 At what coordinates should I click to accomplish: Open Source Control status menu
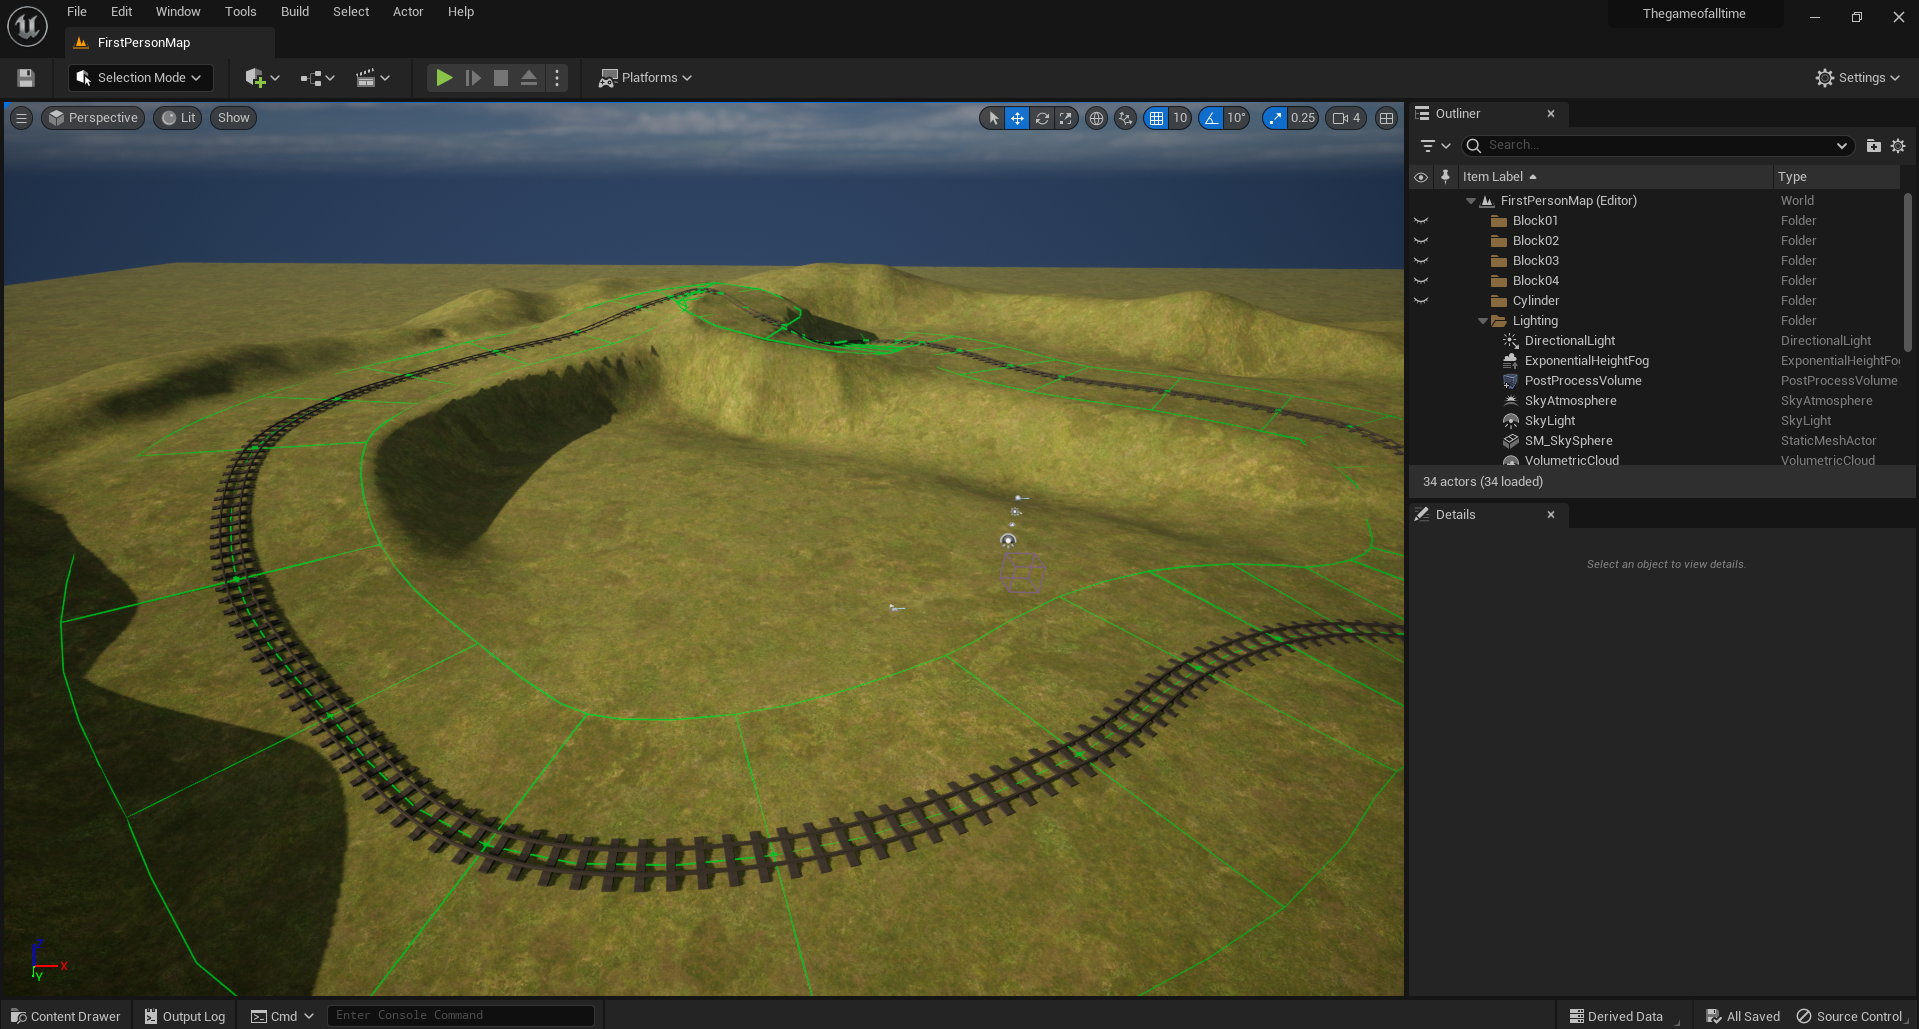coord(1851,1016)
